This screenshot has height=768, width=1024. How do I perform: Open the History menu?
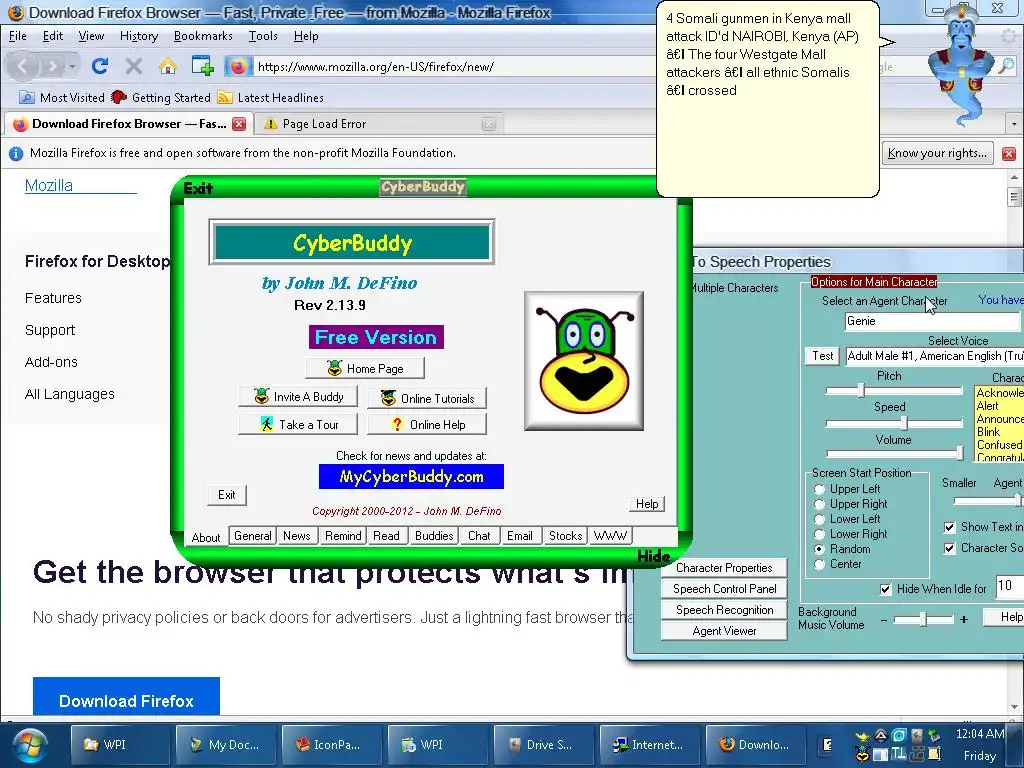click(138, 36)
